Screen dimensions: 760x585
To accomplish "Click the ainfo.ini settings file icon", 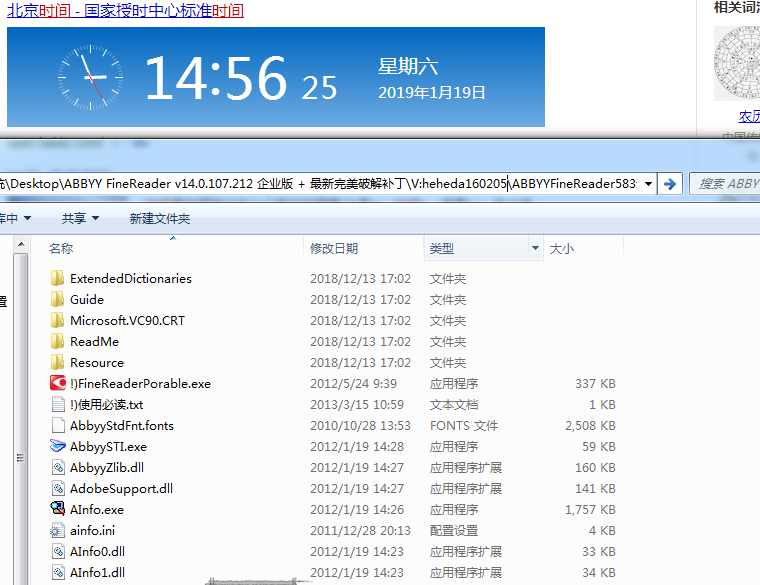I will [x=58, y=530].
